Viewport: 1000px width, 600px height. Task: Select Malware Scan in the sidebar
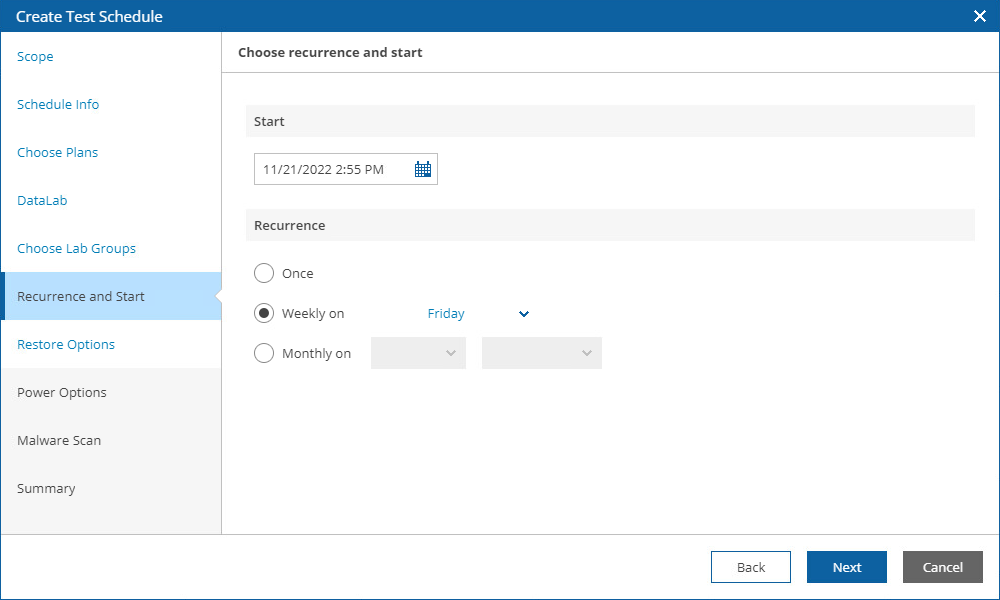59,441
